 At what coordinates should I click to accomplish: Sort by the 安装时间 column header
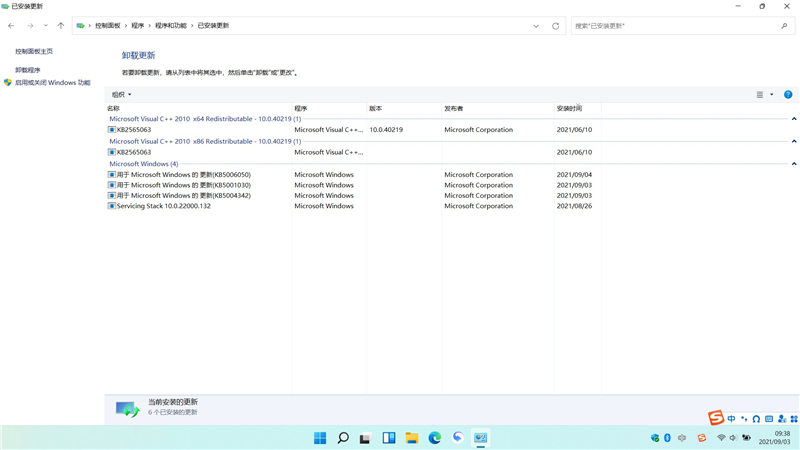[x=569, y=108]
